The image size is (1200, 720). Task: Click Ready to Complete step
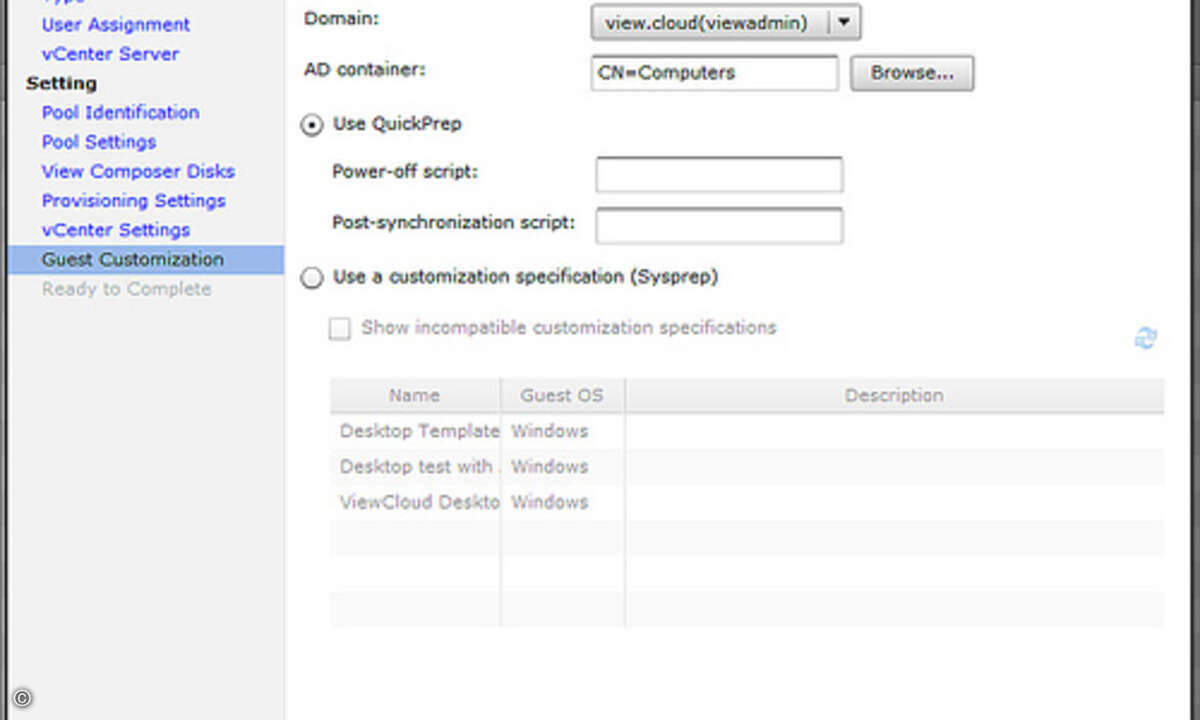point(127,289)
